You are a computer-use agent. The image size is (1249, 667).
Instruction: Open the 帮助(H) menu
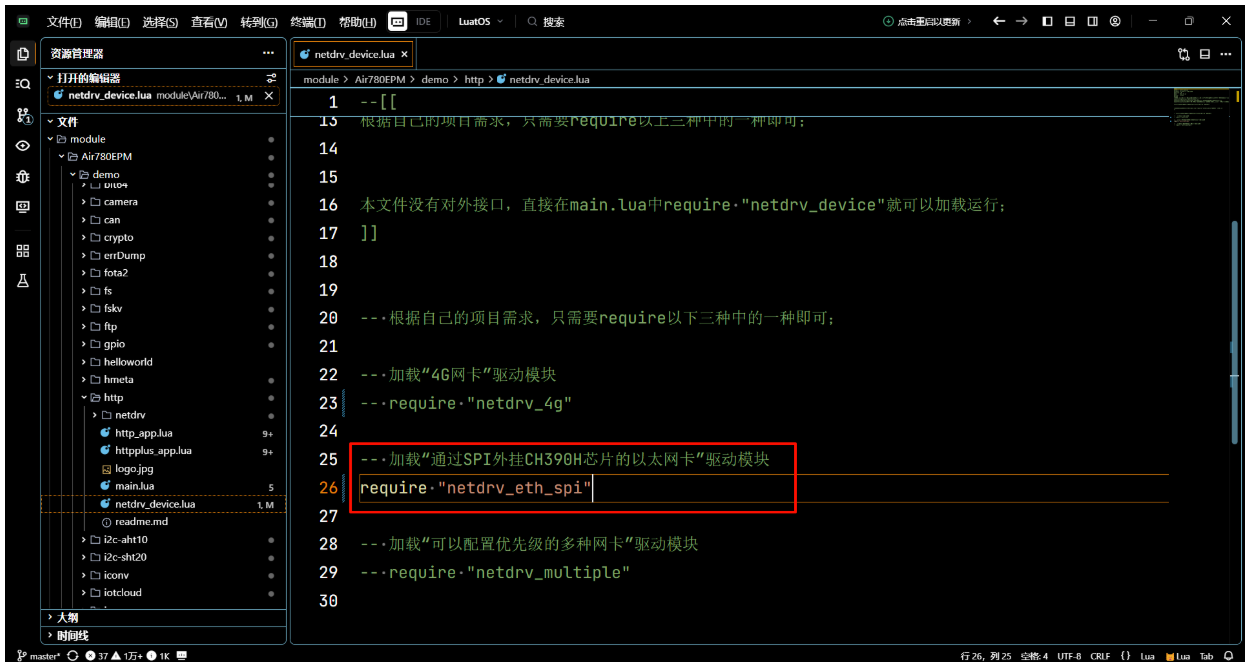pos(357,21)
